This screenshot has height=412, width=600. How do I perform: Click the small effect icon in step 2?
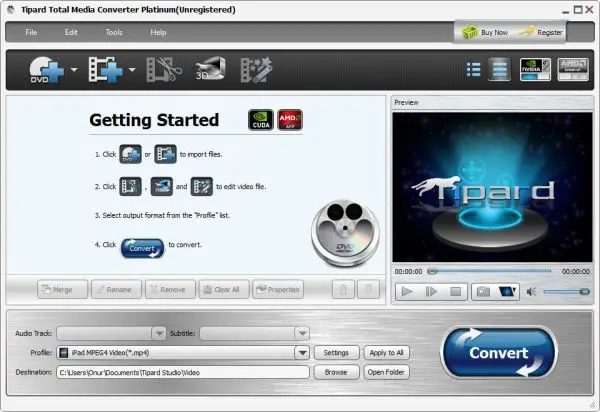202,186
